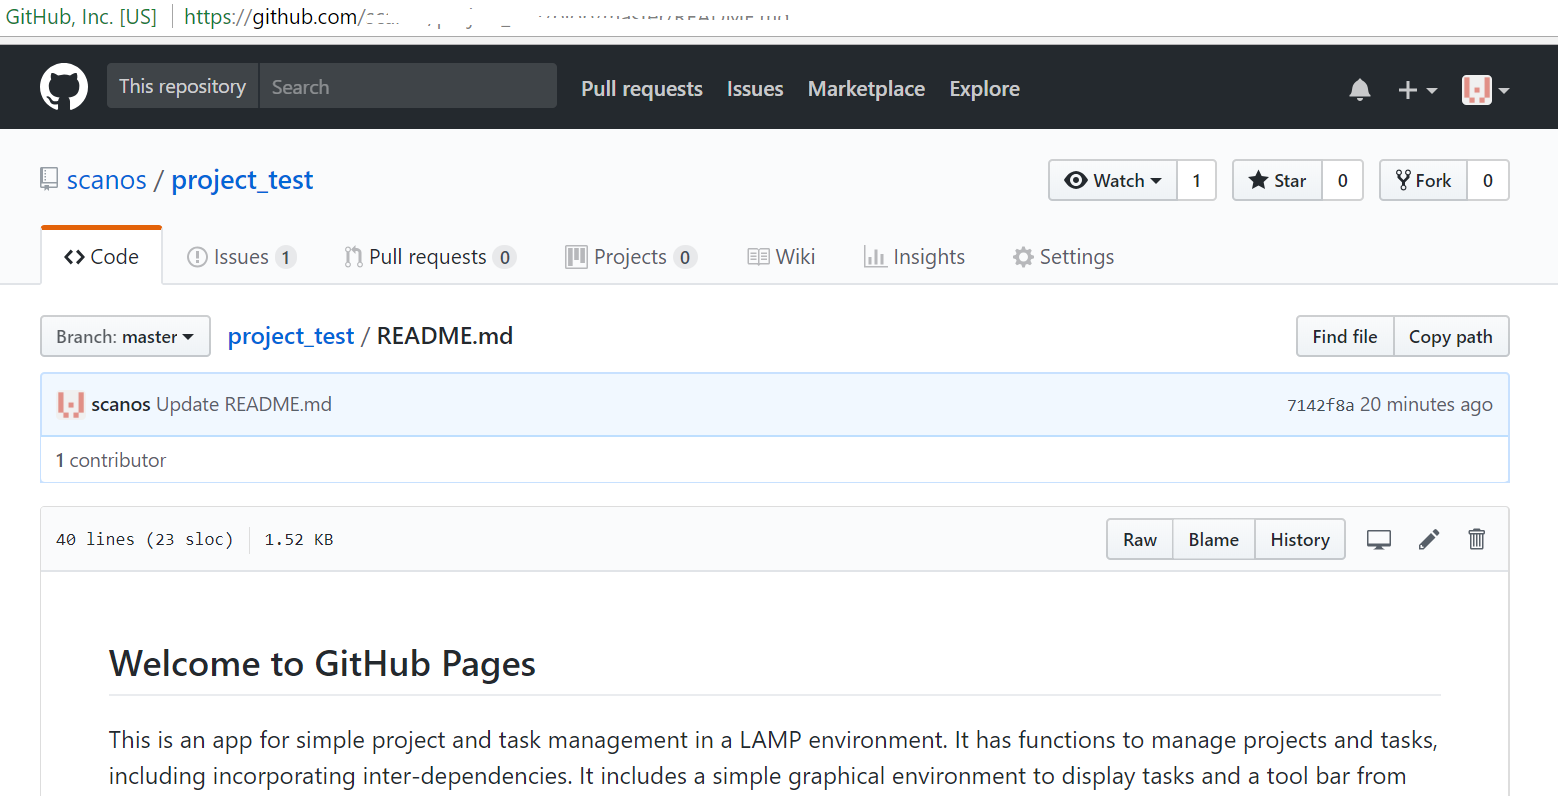Focus the repository Search field
1558x796 pixels.
[408, 86]
